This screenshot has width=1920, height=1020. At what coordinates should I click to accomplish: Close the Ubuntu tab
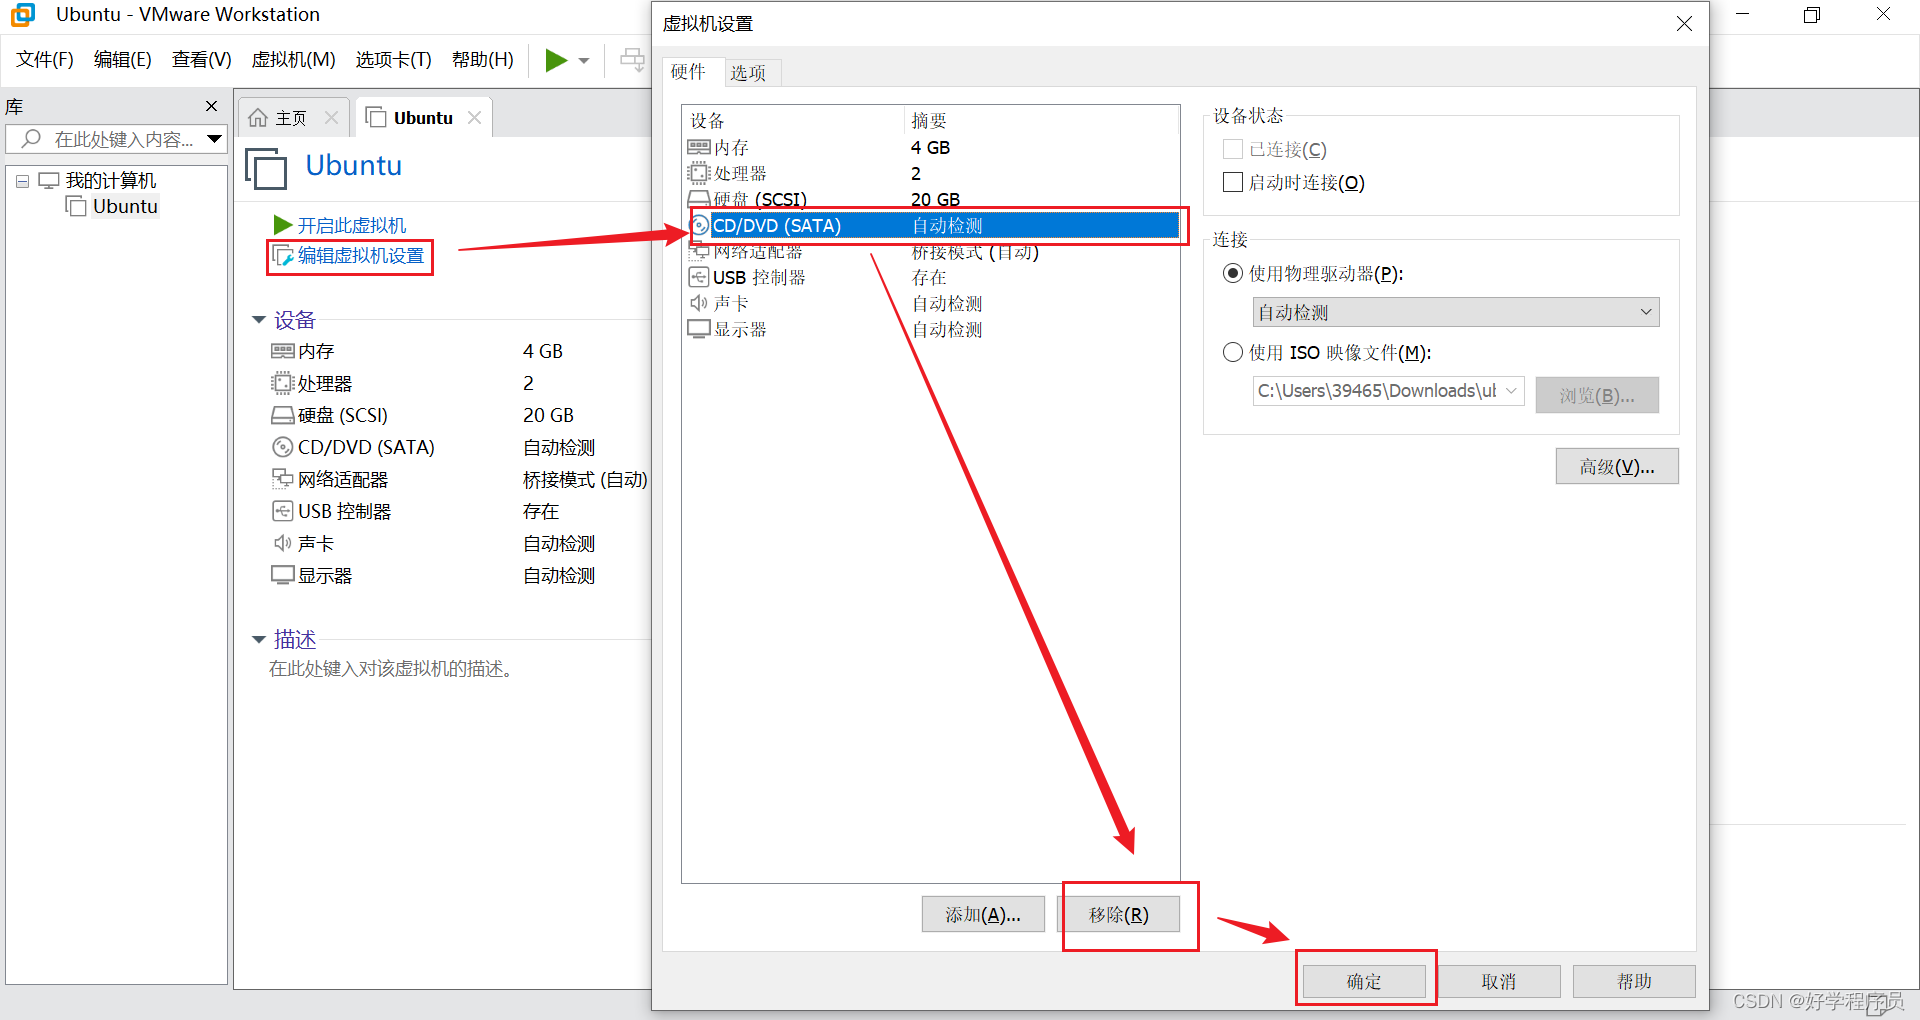[x=474, y=118]
